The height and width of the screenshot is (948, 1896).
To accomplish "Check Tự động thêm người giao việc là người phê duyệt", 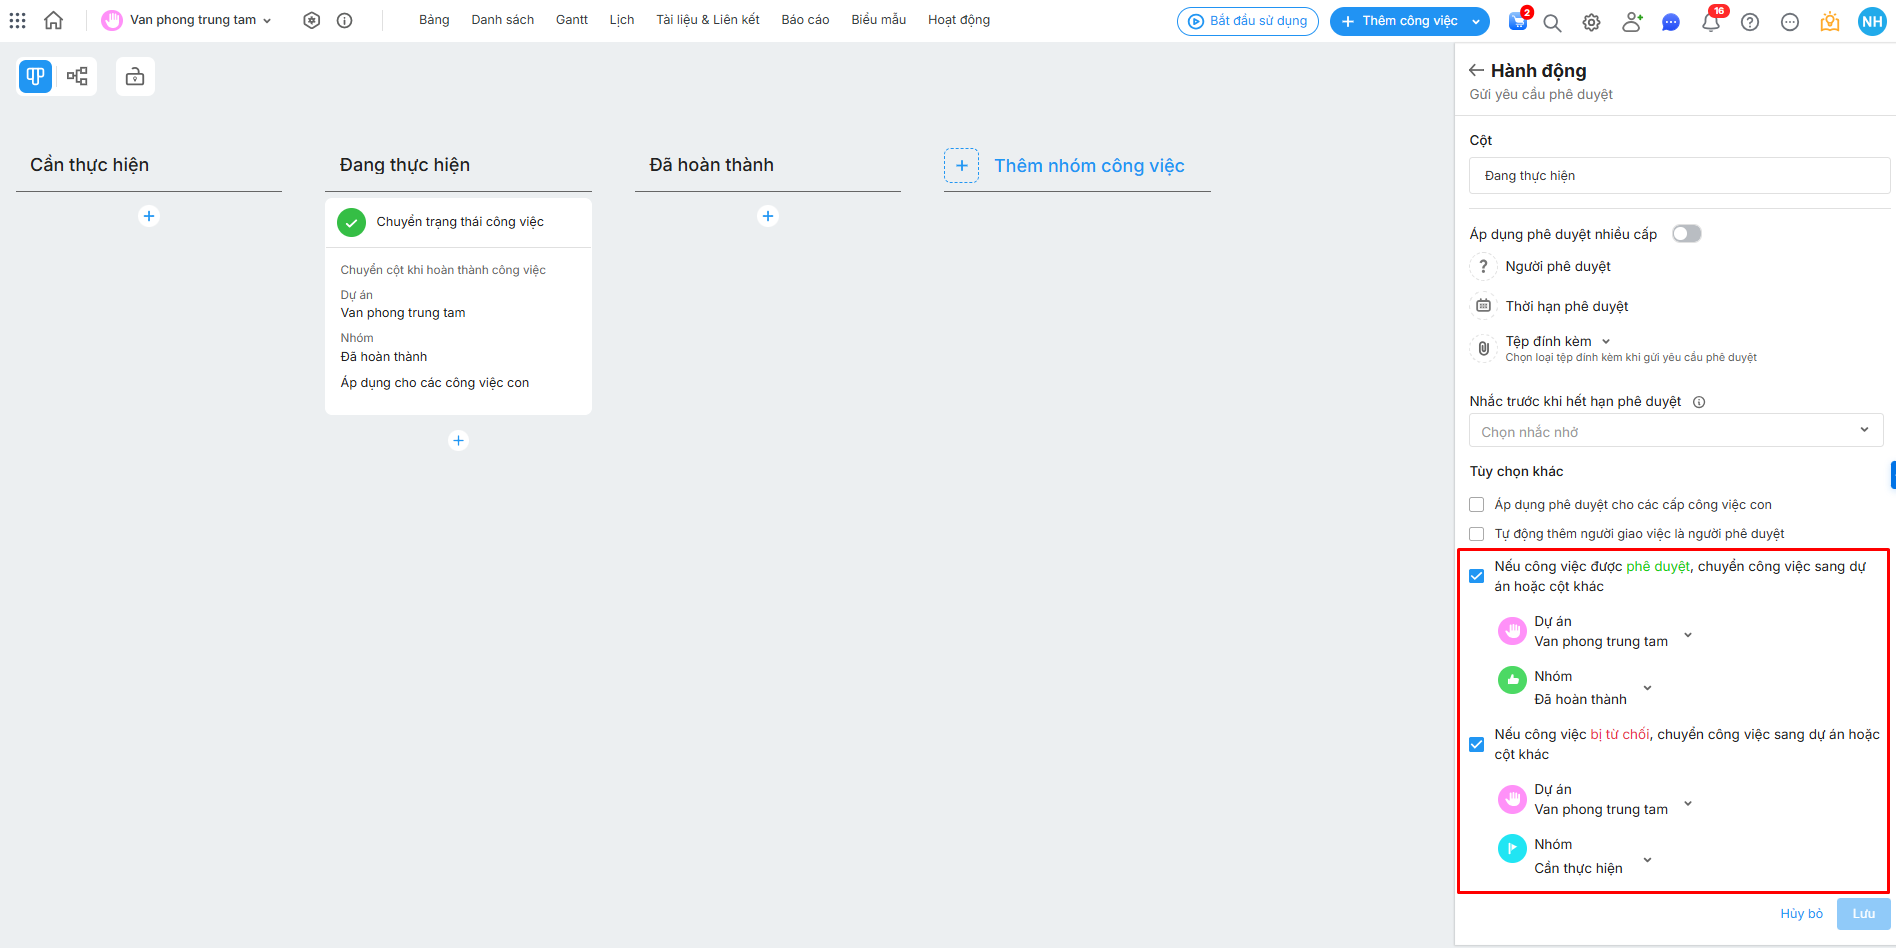I will [1476, 534].
